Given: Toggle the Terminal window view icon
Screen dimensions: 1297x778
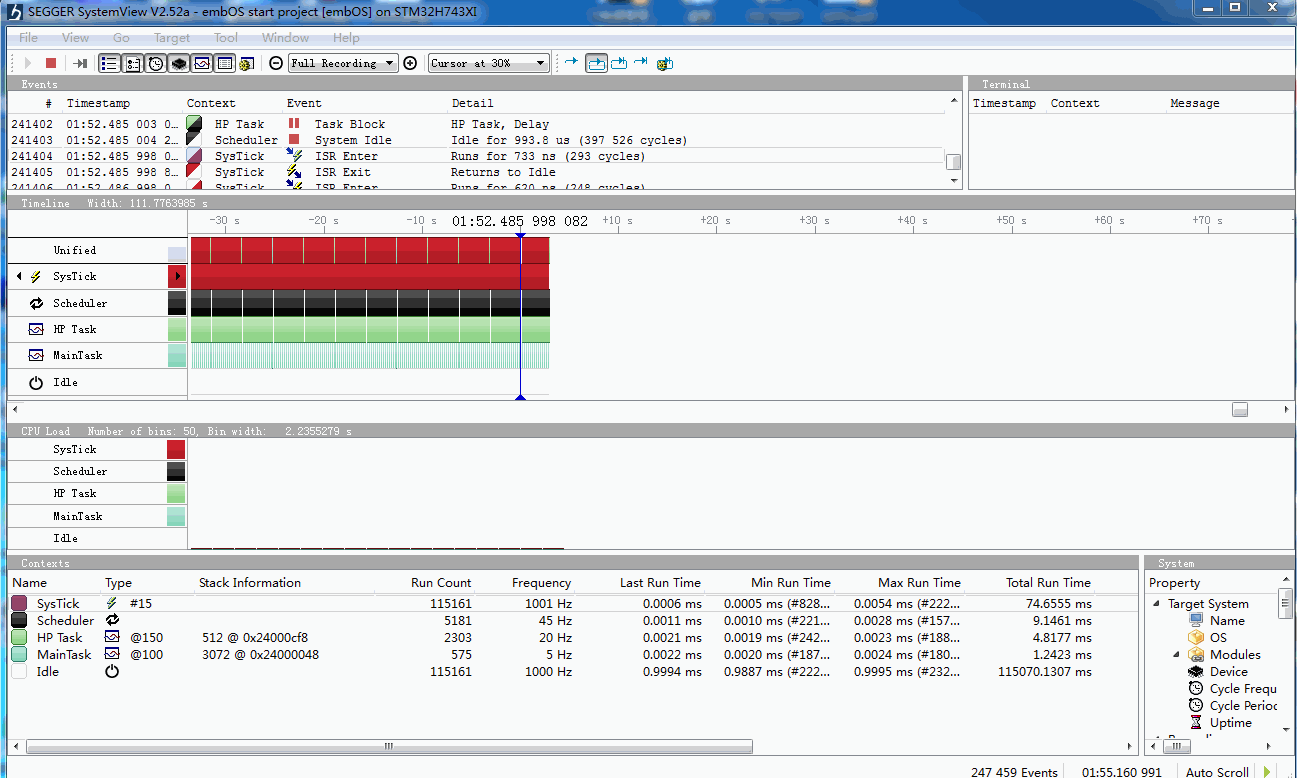Looking at the screenshot, I should tap(225, 63).
